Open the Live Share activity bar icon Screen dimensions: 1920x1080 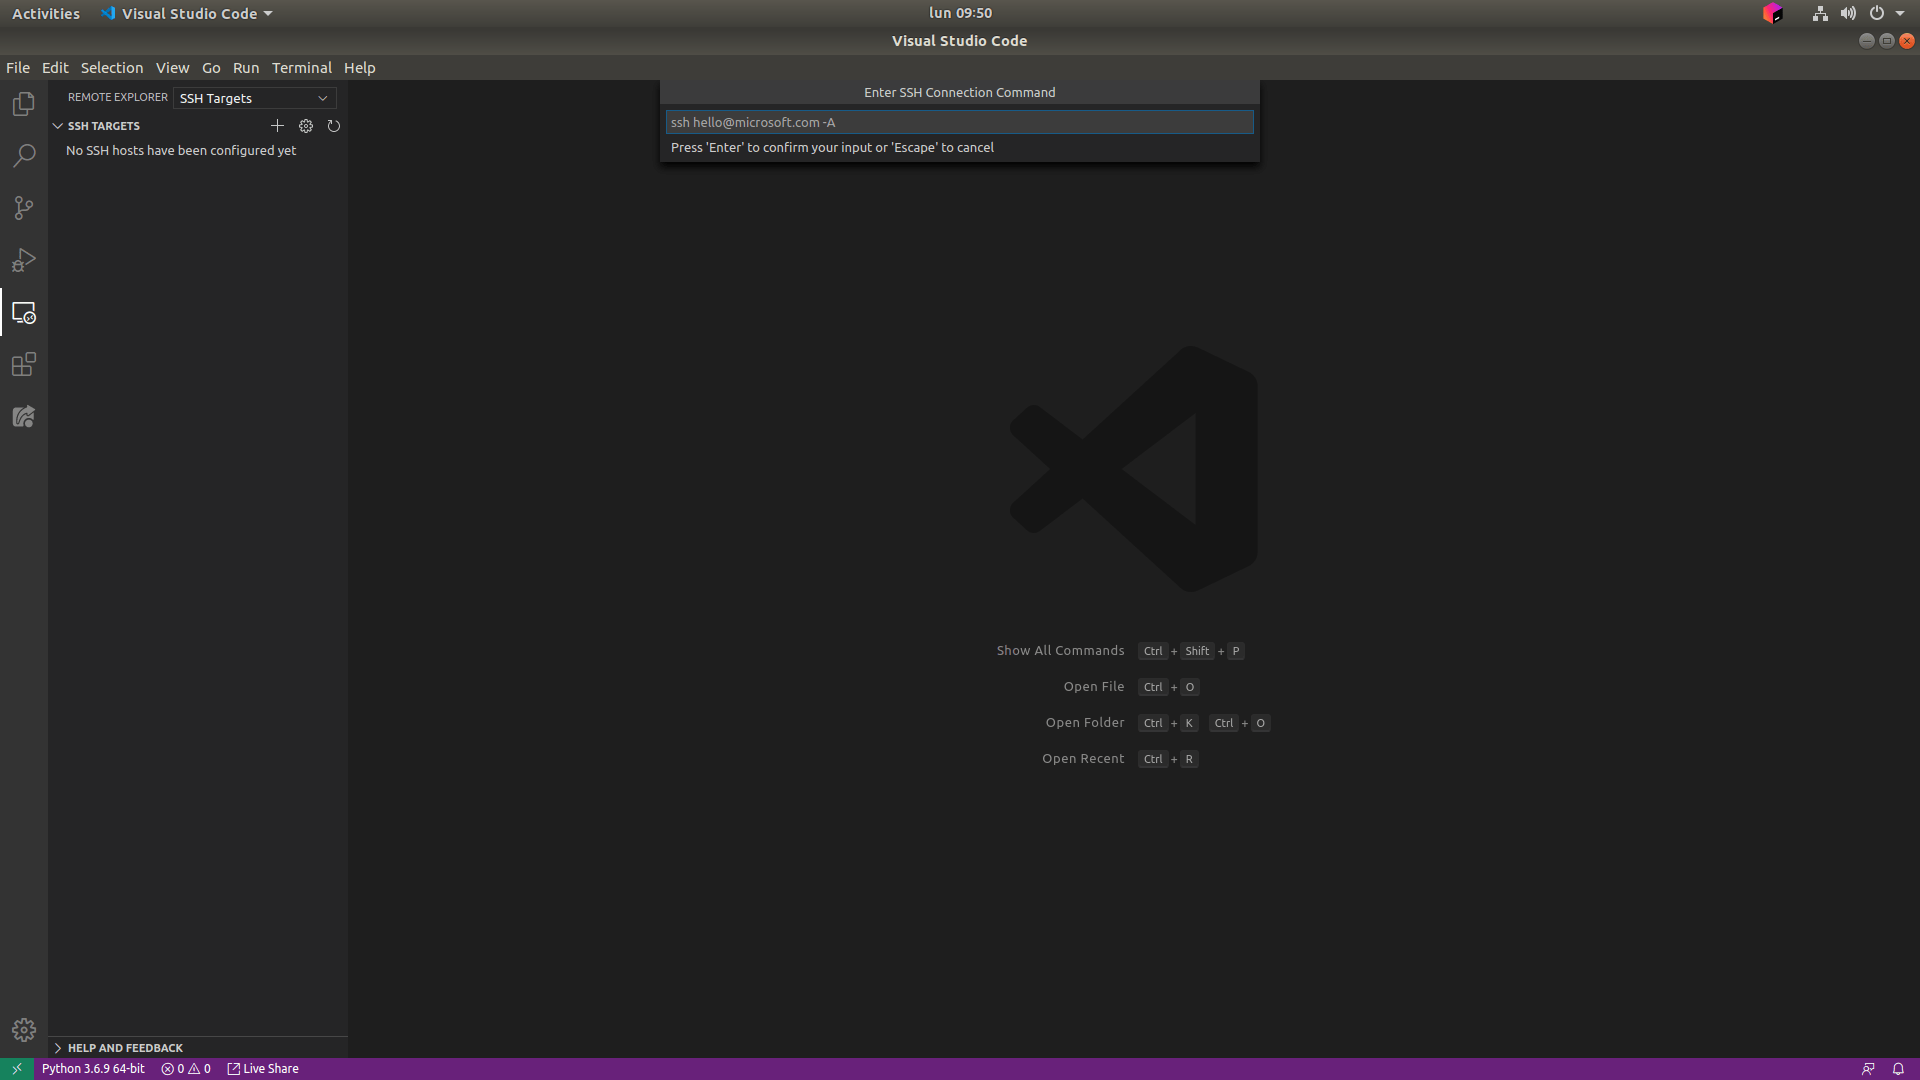click(x=24, y=416)
